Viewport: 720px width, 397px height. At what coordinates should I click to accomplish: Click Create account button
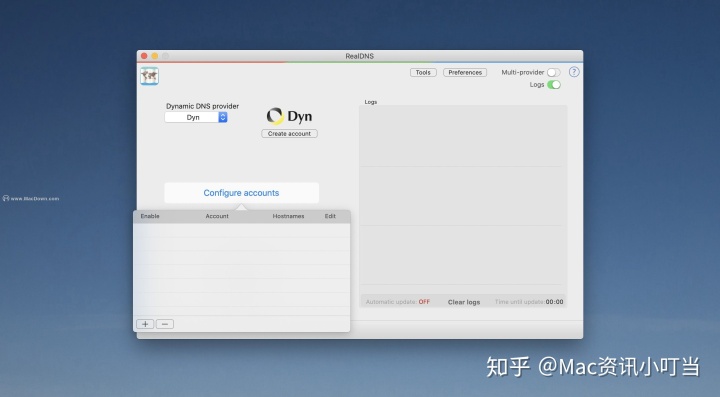click(289, 134)
